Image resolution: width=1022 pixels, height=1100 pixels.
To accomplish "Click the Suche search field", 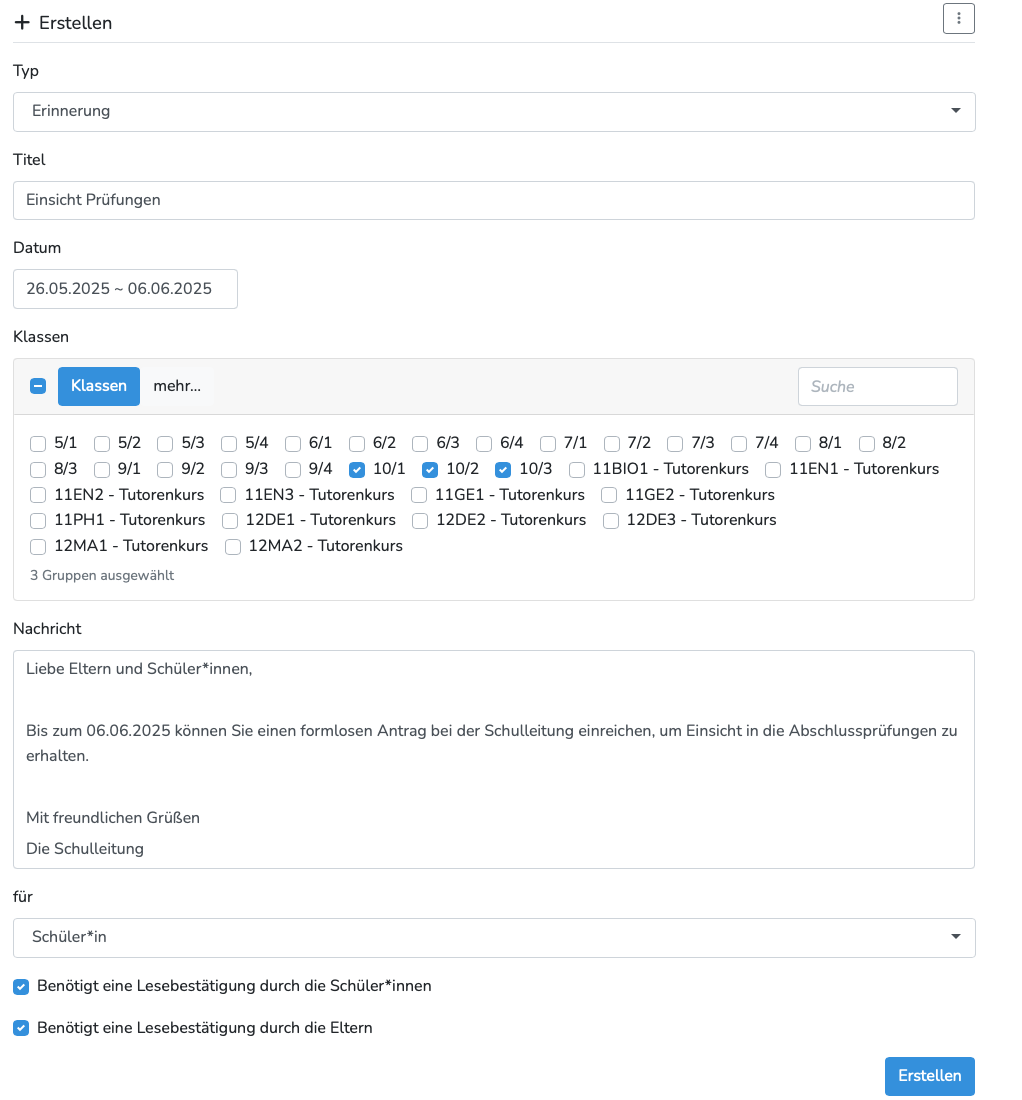I will 877,386.
